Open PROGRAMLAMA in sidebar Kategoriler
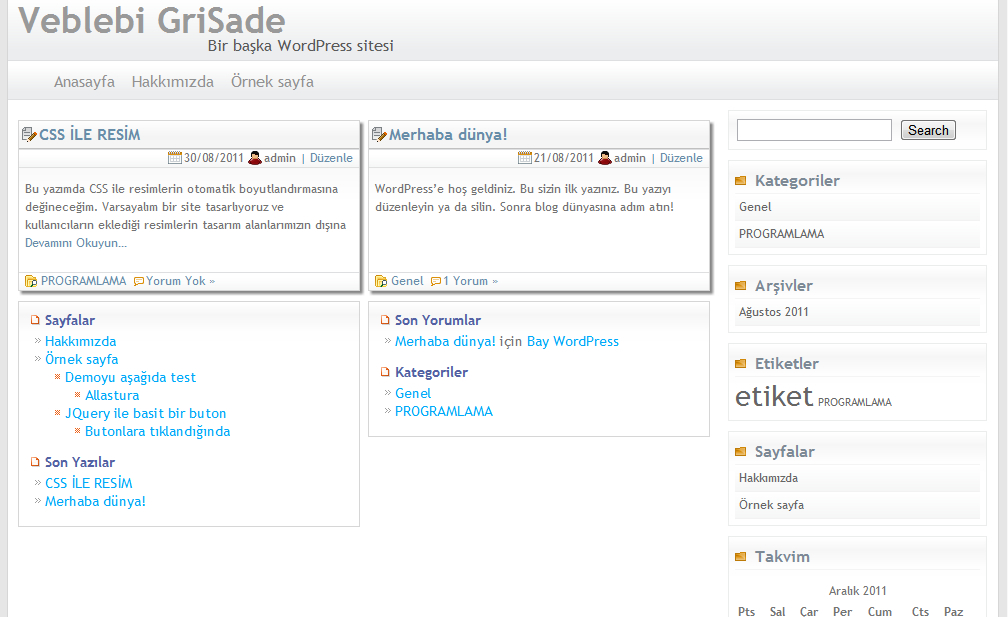 pos(781,234)
